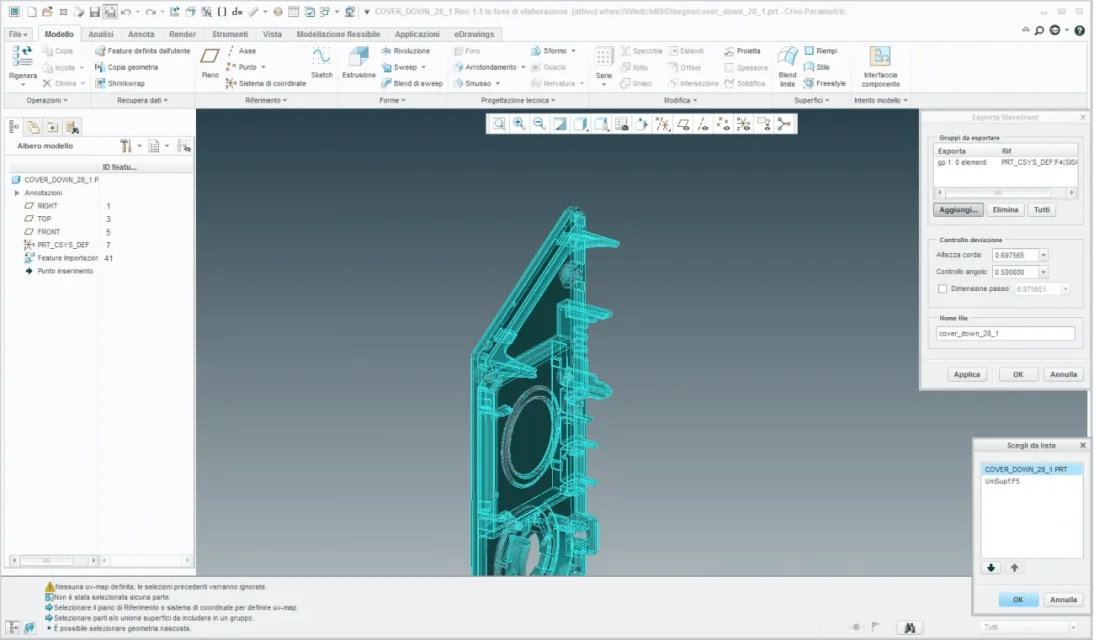This screenshot has height=640, width=1094.
Task: Start the Estrusione extrude tool
Action: click(x=359, y=61)
